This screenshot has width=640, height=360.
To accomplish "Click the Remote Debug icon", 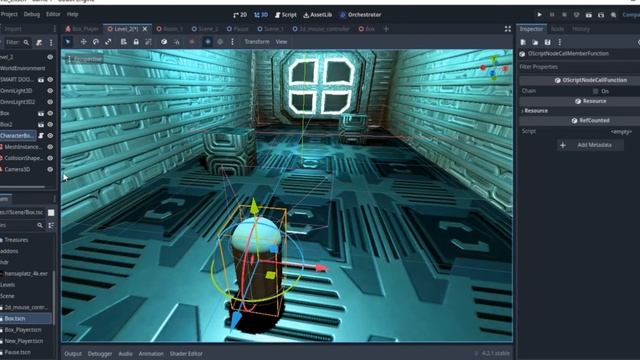I will (576, 15).
